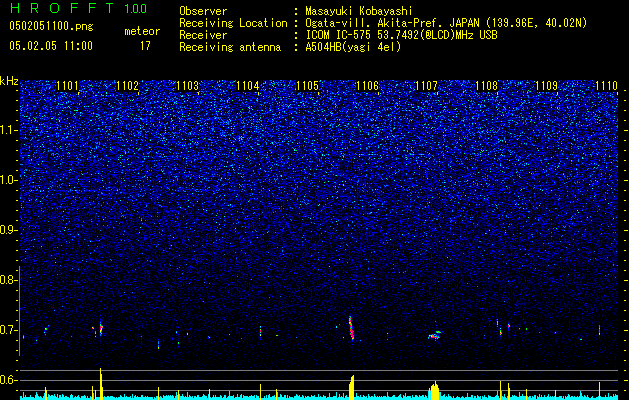Click the 1101 time marker
The image size is (629, 400).
pos(67,86)
